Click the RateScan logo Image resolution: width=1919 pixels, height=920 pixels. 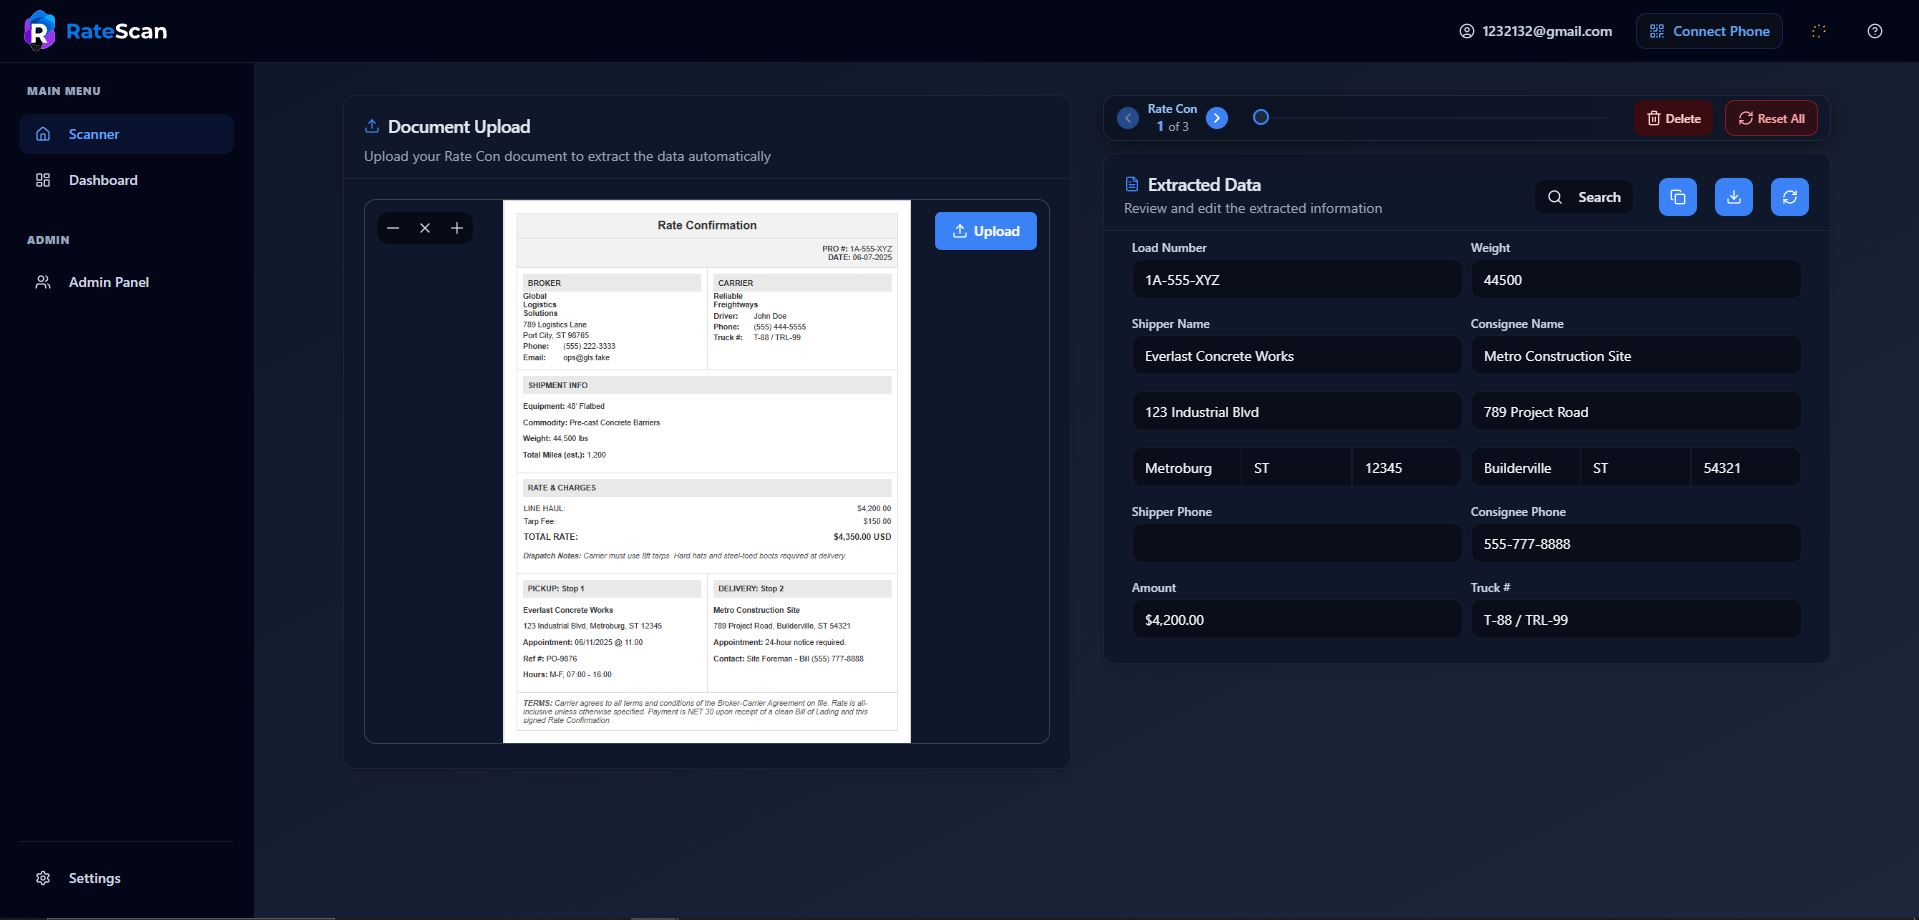[x=96, y=31]
